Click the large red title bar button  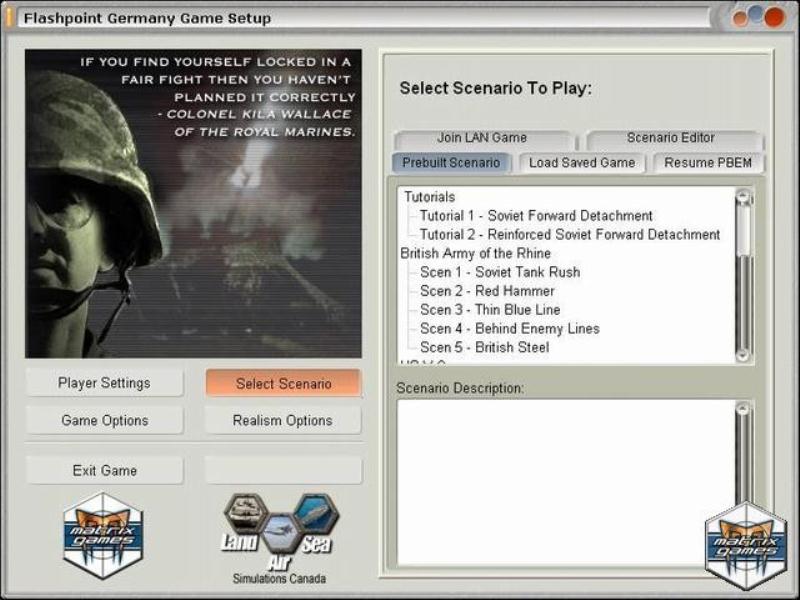pyautogui.click(x=774, y=18)
